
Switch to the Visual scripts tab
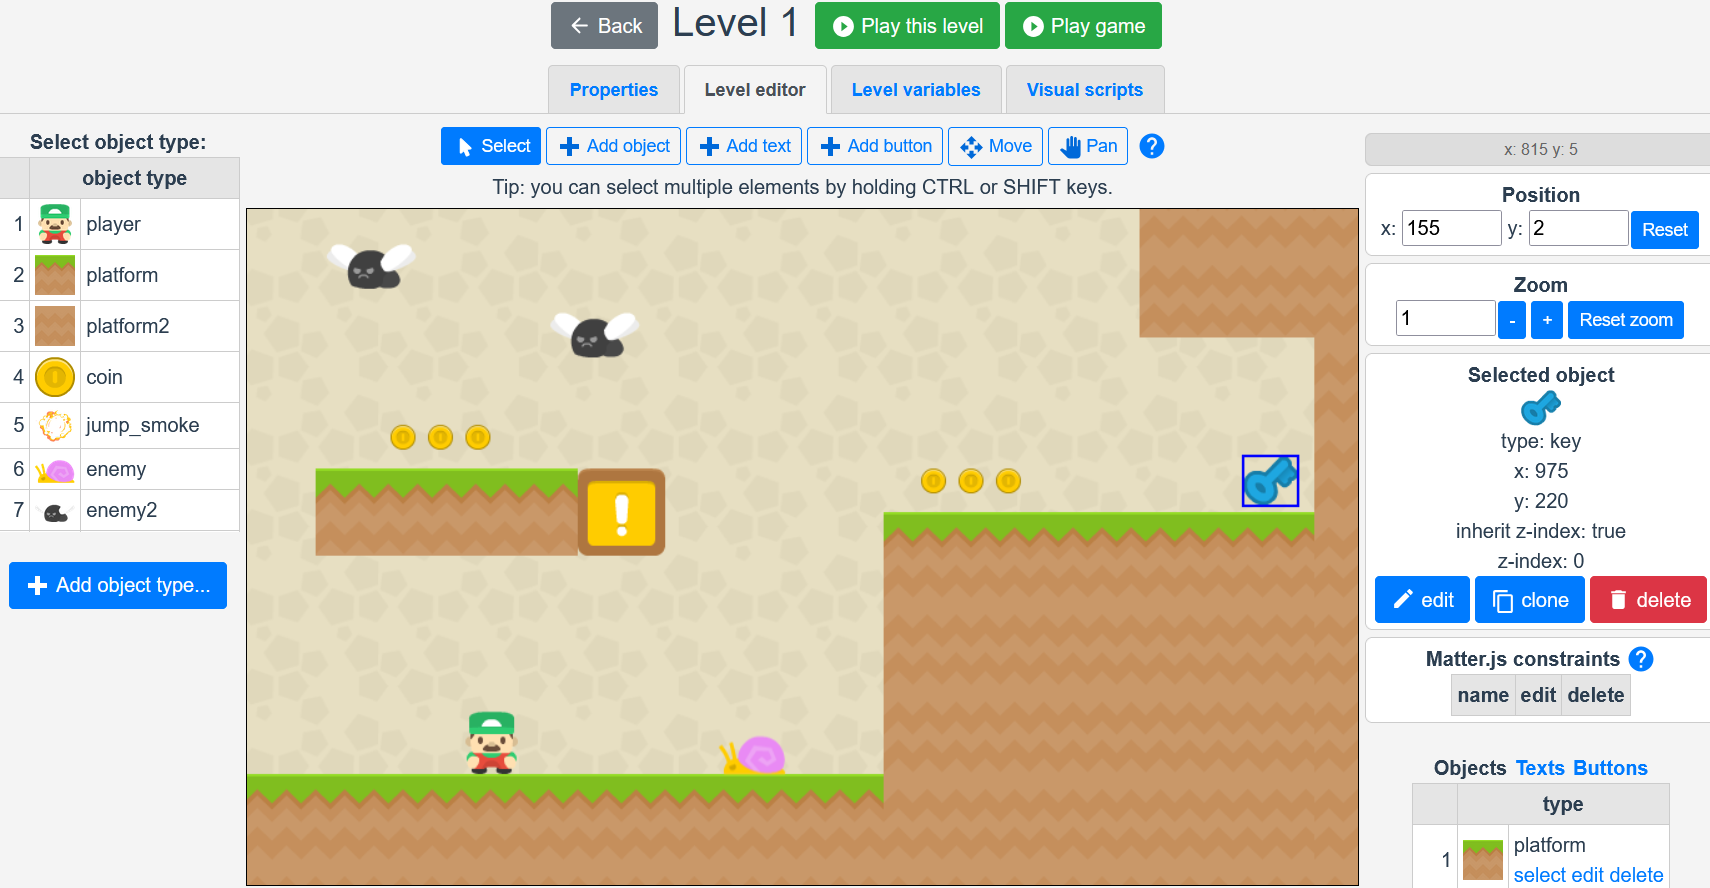click(x=1084, y=90)
